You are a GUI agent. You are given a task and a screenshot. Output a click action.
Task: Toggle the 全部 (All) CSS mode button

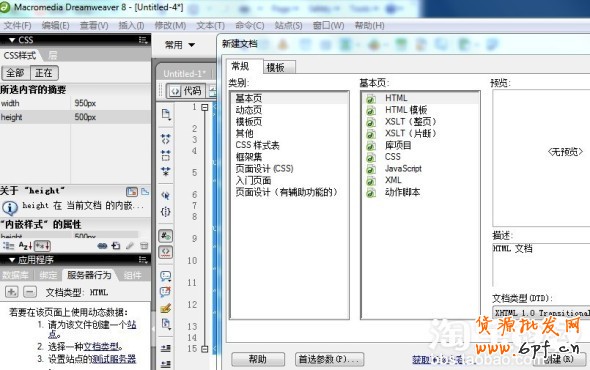point(15,73)
